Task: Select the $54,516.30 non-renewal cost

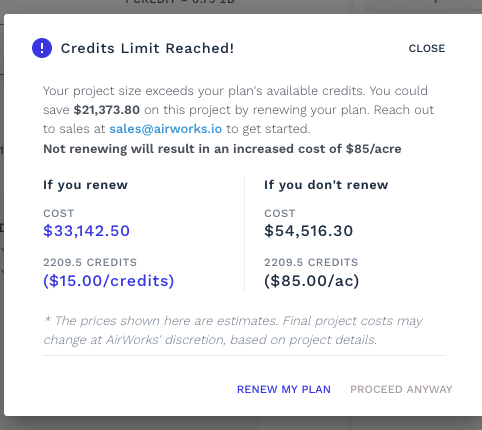Action: click(308, 231)
